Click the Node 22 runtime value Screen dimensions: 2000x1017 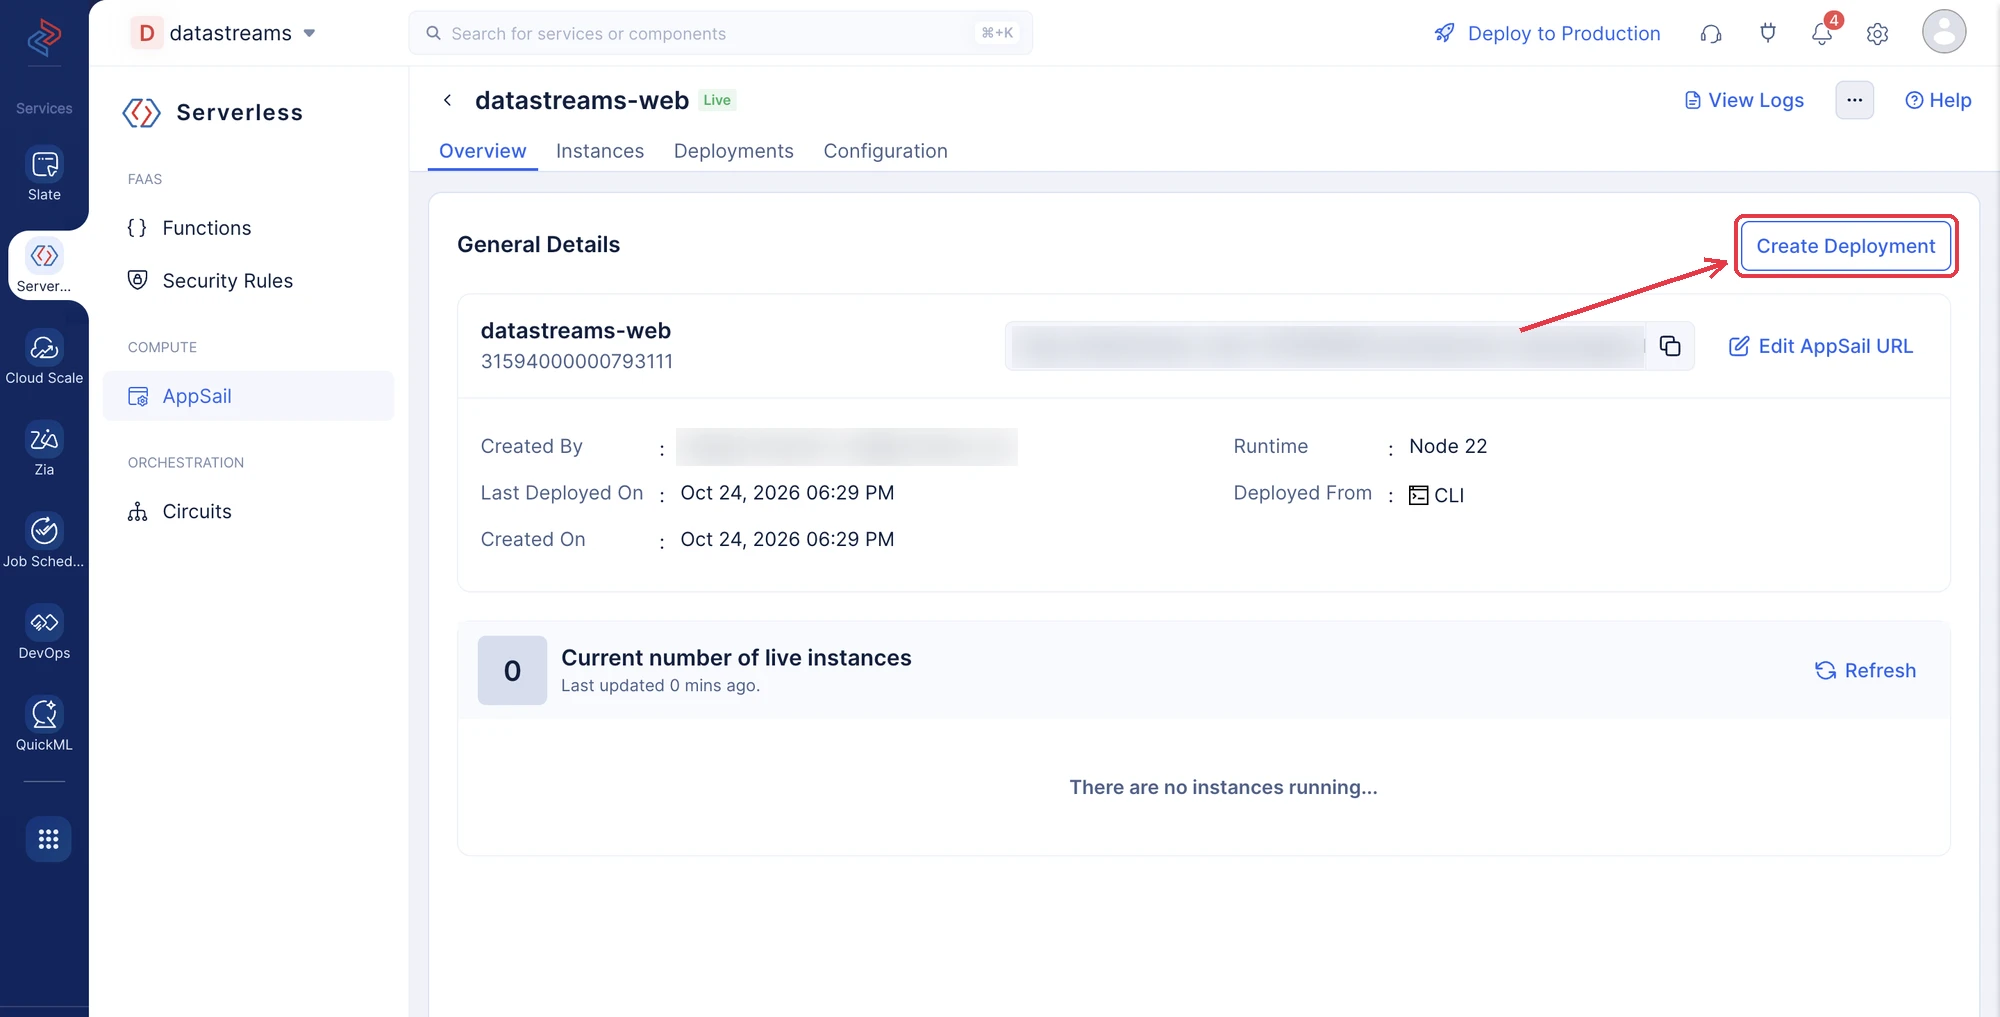point(1448,446)
